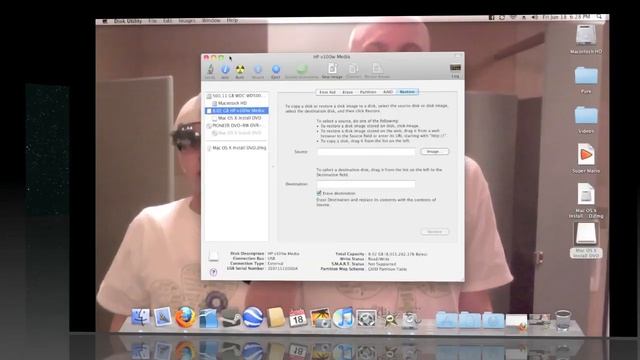The width and height of the screenshot is (640, 360).
Task: Open iTunes from the Dock
Action: coord(343,318)
